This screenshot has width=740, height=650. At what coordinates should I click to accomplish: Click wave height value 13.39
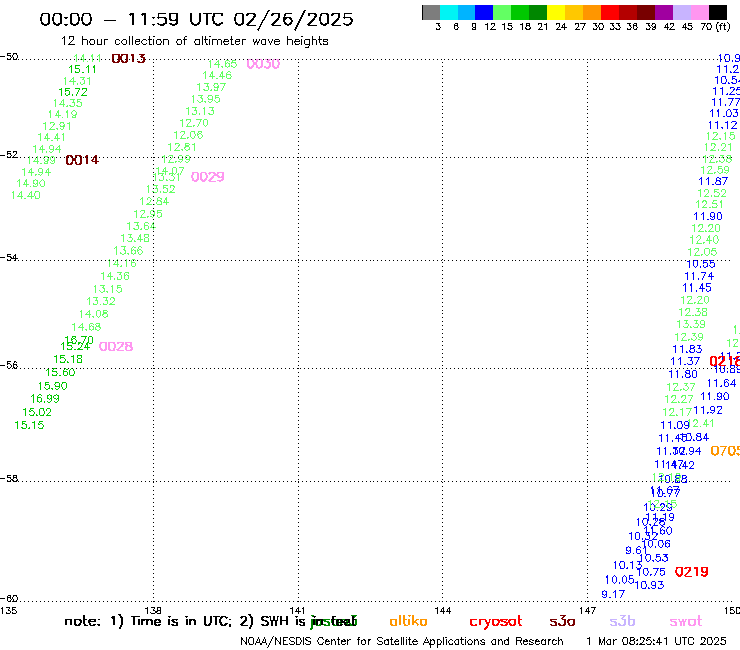(691, 324)
